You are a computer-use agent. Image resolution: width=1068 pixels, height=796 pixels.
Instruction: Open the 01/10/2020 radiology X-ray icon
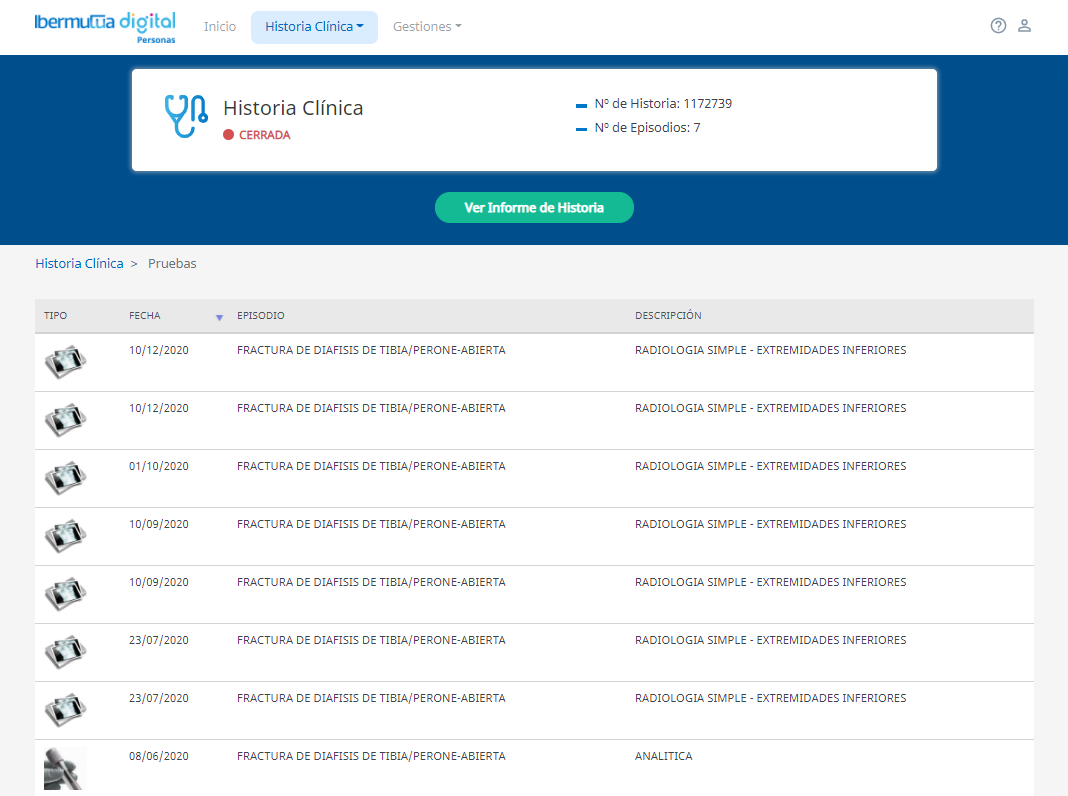click(65, 477)
